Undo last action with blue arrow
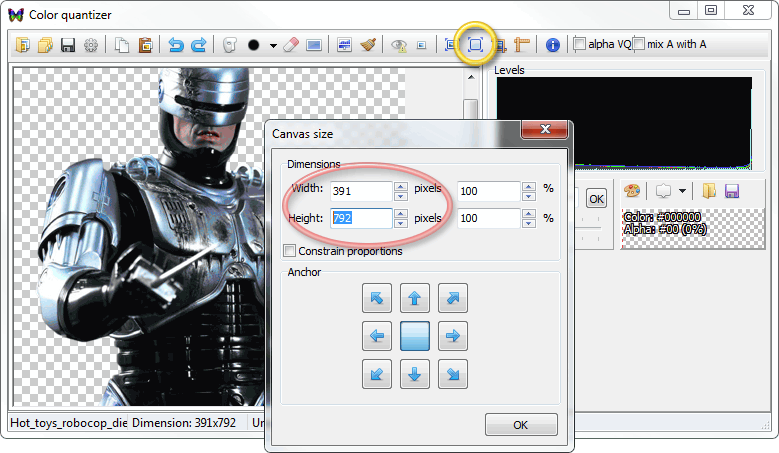The height and width of the screenshot is (453, 779). click(175, 45)
